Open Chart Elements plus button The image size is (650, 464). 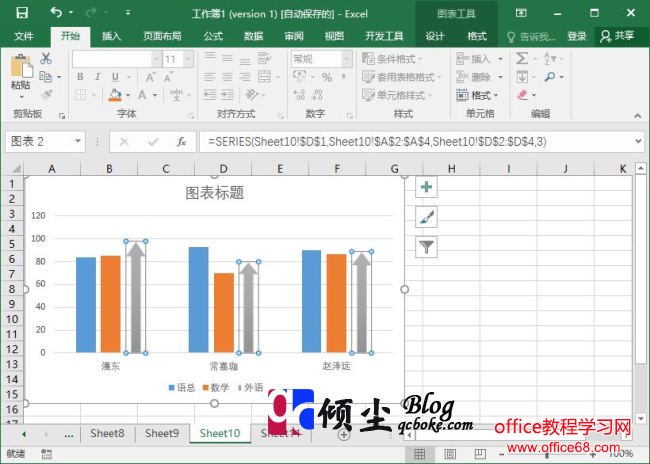coord(426,187)
